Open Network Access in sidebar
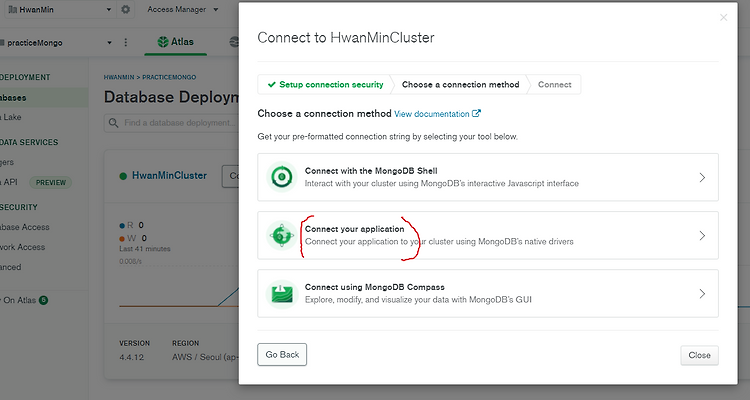Image resolution: width=750 pixels, height=400 pixels. click(22, 247)
